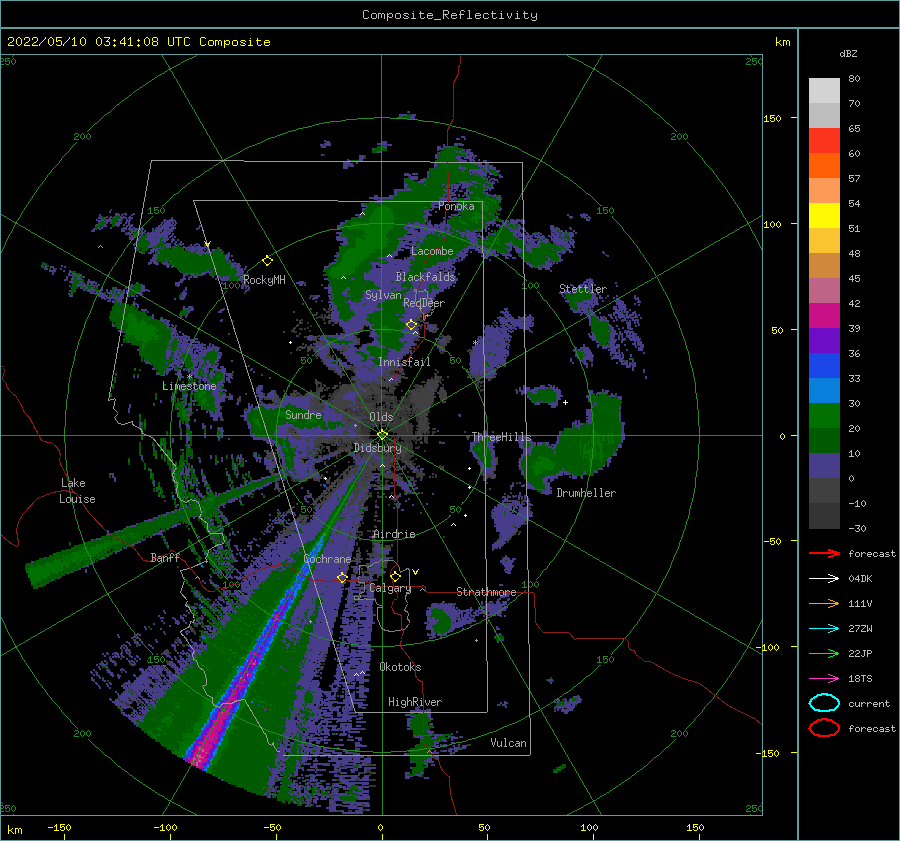Image resolution: width=900 pixels, height=841 pixels.
Task: Click the yellow diamond marker below Cochrane
Action: 342,577
